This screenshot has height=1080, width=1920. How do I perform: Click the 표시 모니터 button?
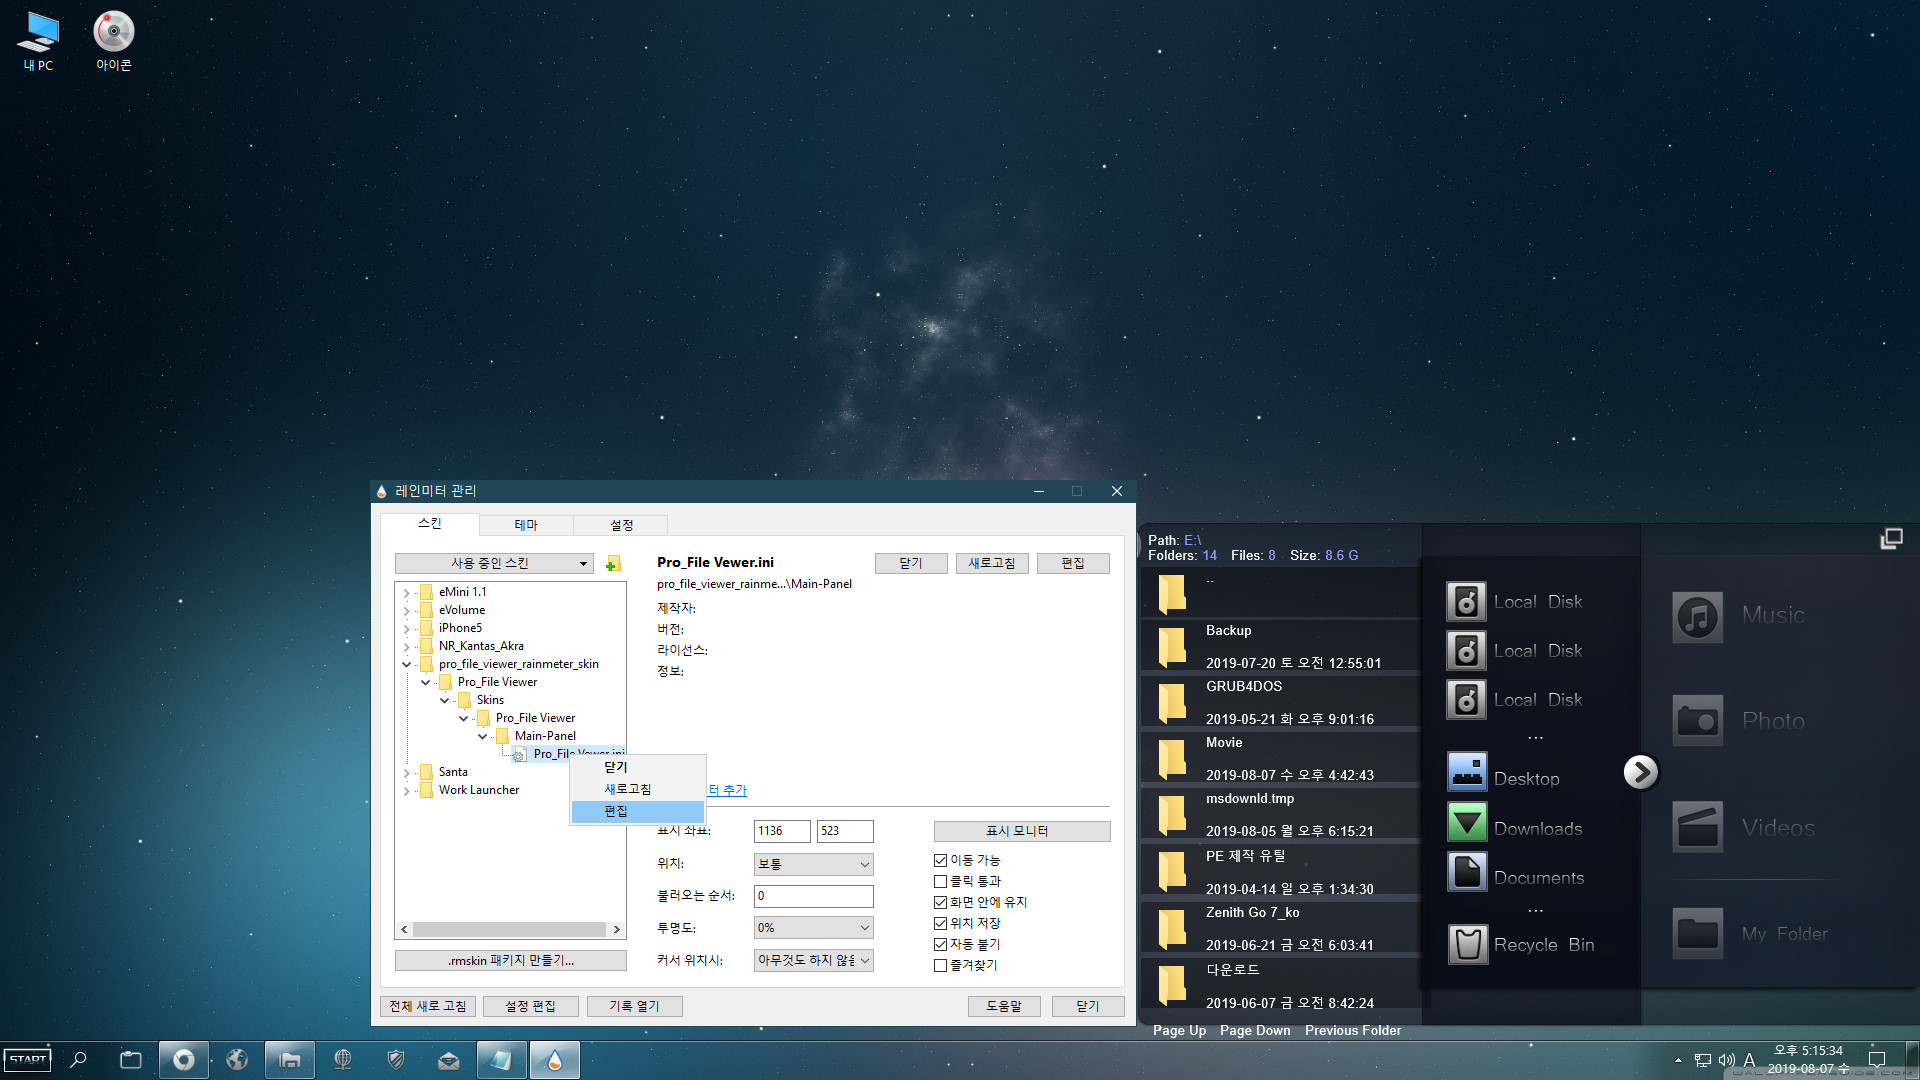point(1022,831)
